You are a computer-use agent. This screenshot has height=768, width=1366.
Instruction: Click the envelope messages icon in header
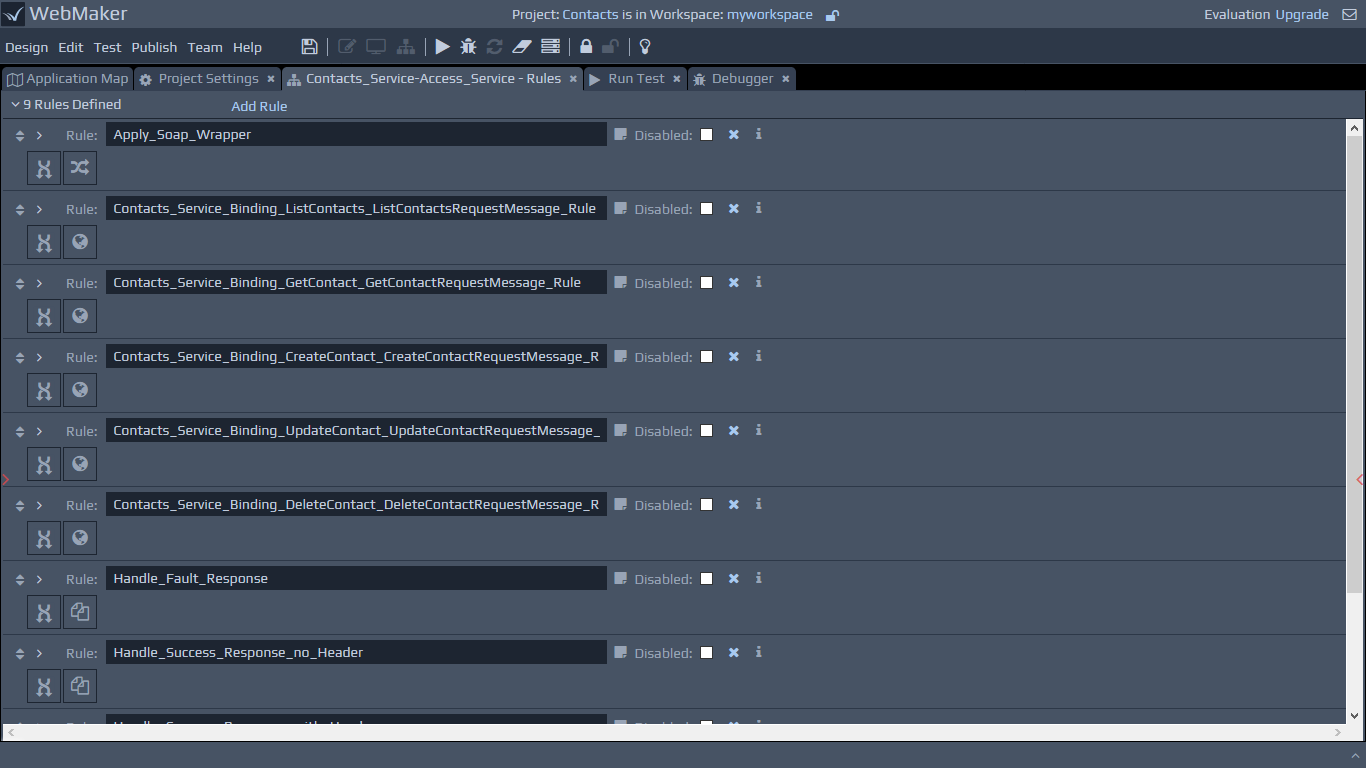[x=1349, y=15]
